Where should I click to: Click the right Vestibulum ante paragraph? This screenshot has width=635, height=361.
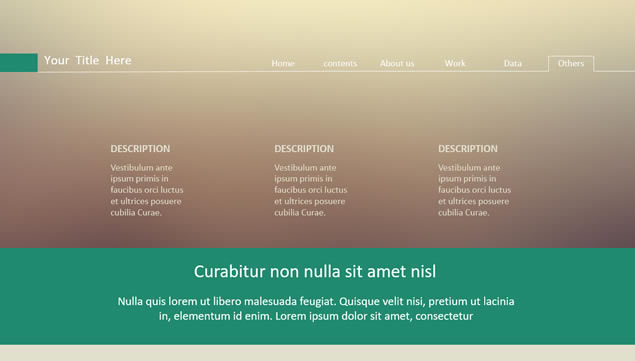click(x=474, y=190)
